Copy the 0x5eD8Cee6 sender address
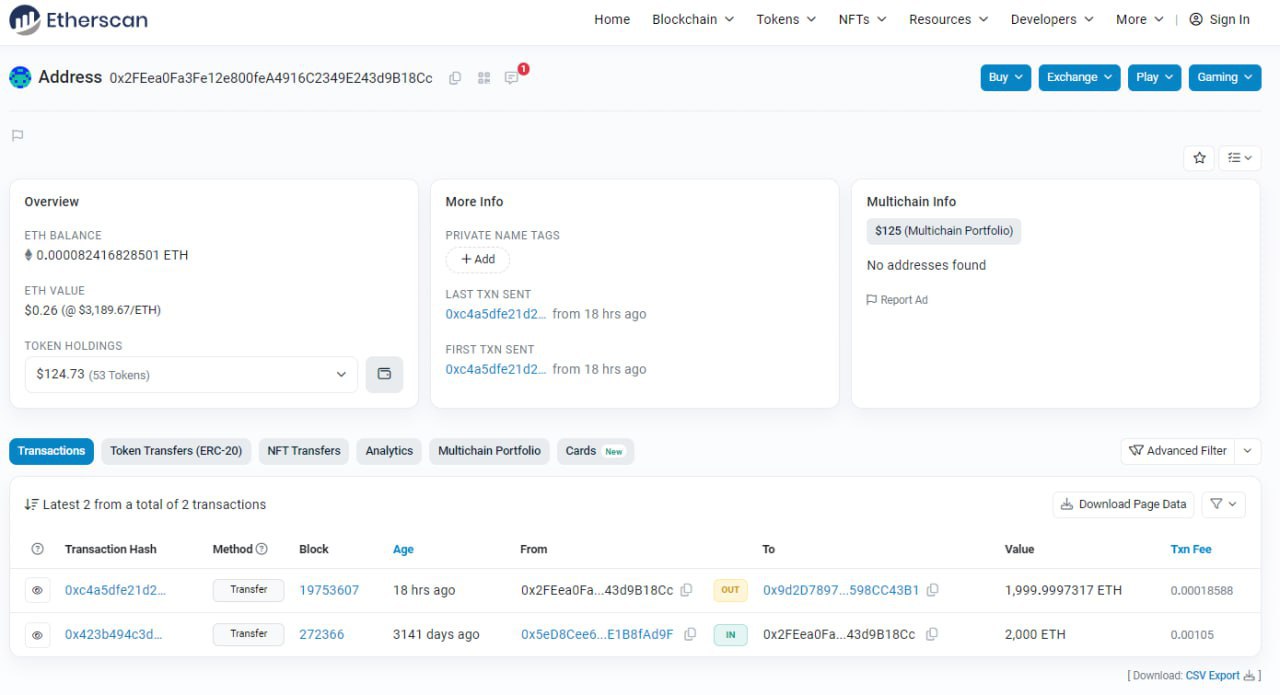The height and width of the screenshot is (695, 1280). [x=689, y=634]
